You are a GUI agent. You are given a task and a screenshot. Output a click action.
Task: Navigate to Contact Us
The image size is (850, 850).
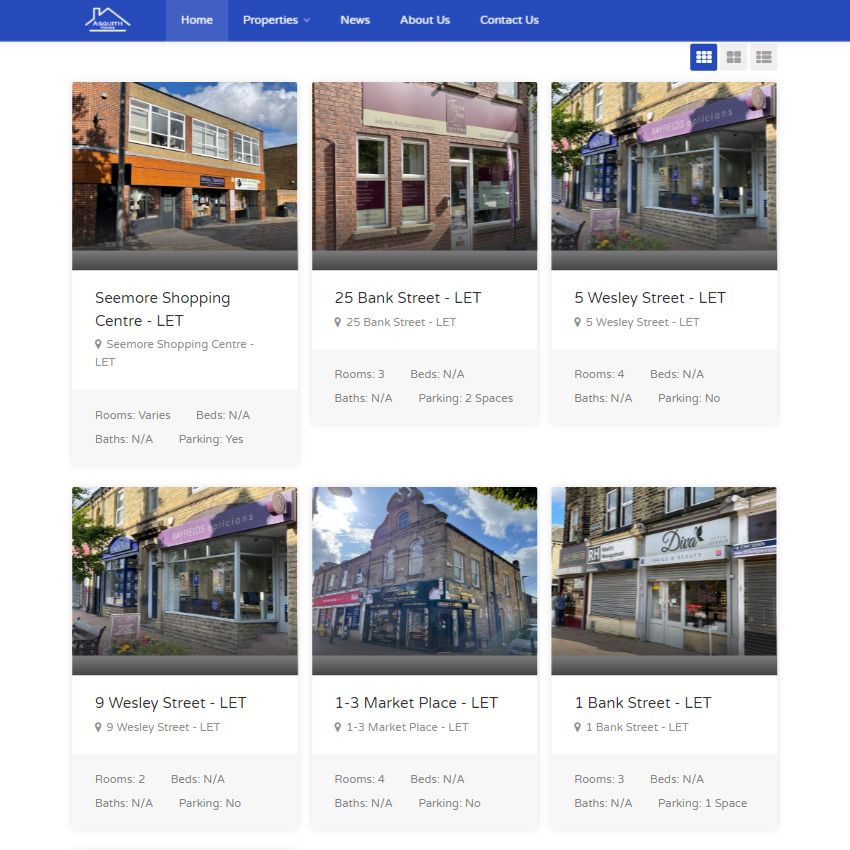pos(509,20)
